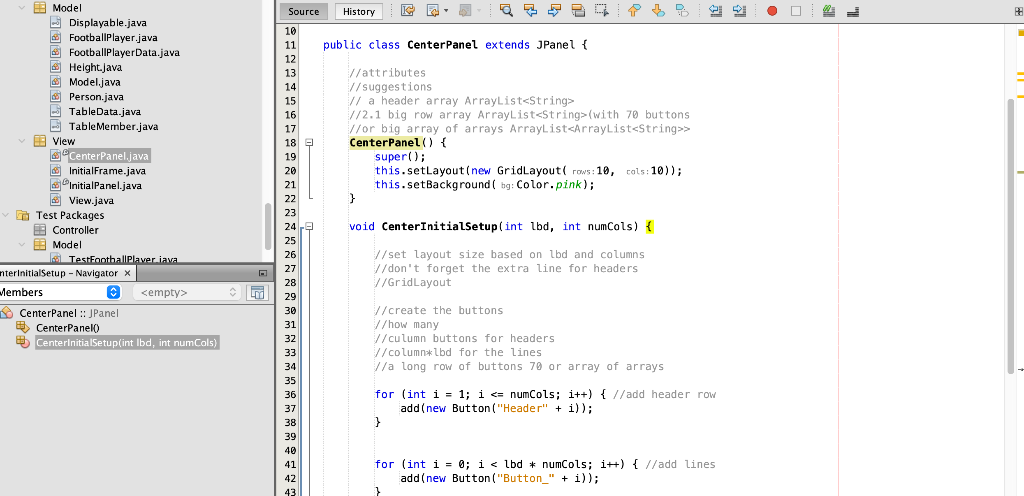Screen dimensions: 1024x496
Task: Click the editor vertical scrollbar thumb
Action: click(1011, 235)
